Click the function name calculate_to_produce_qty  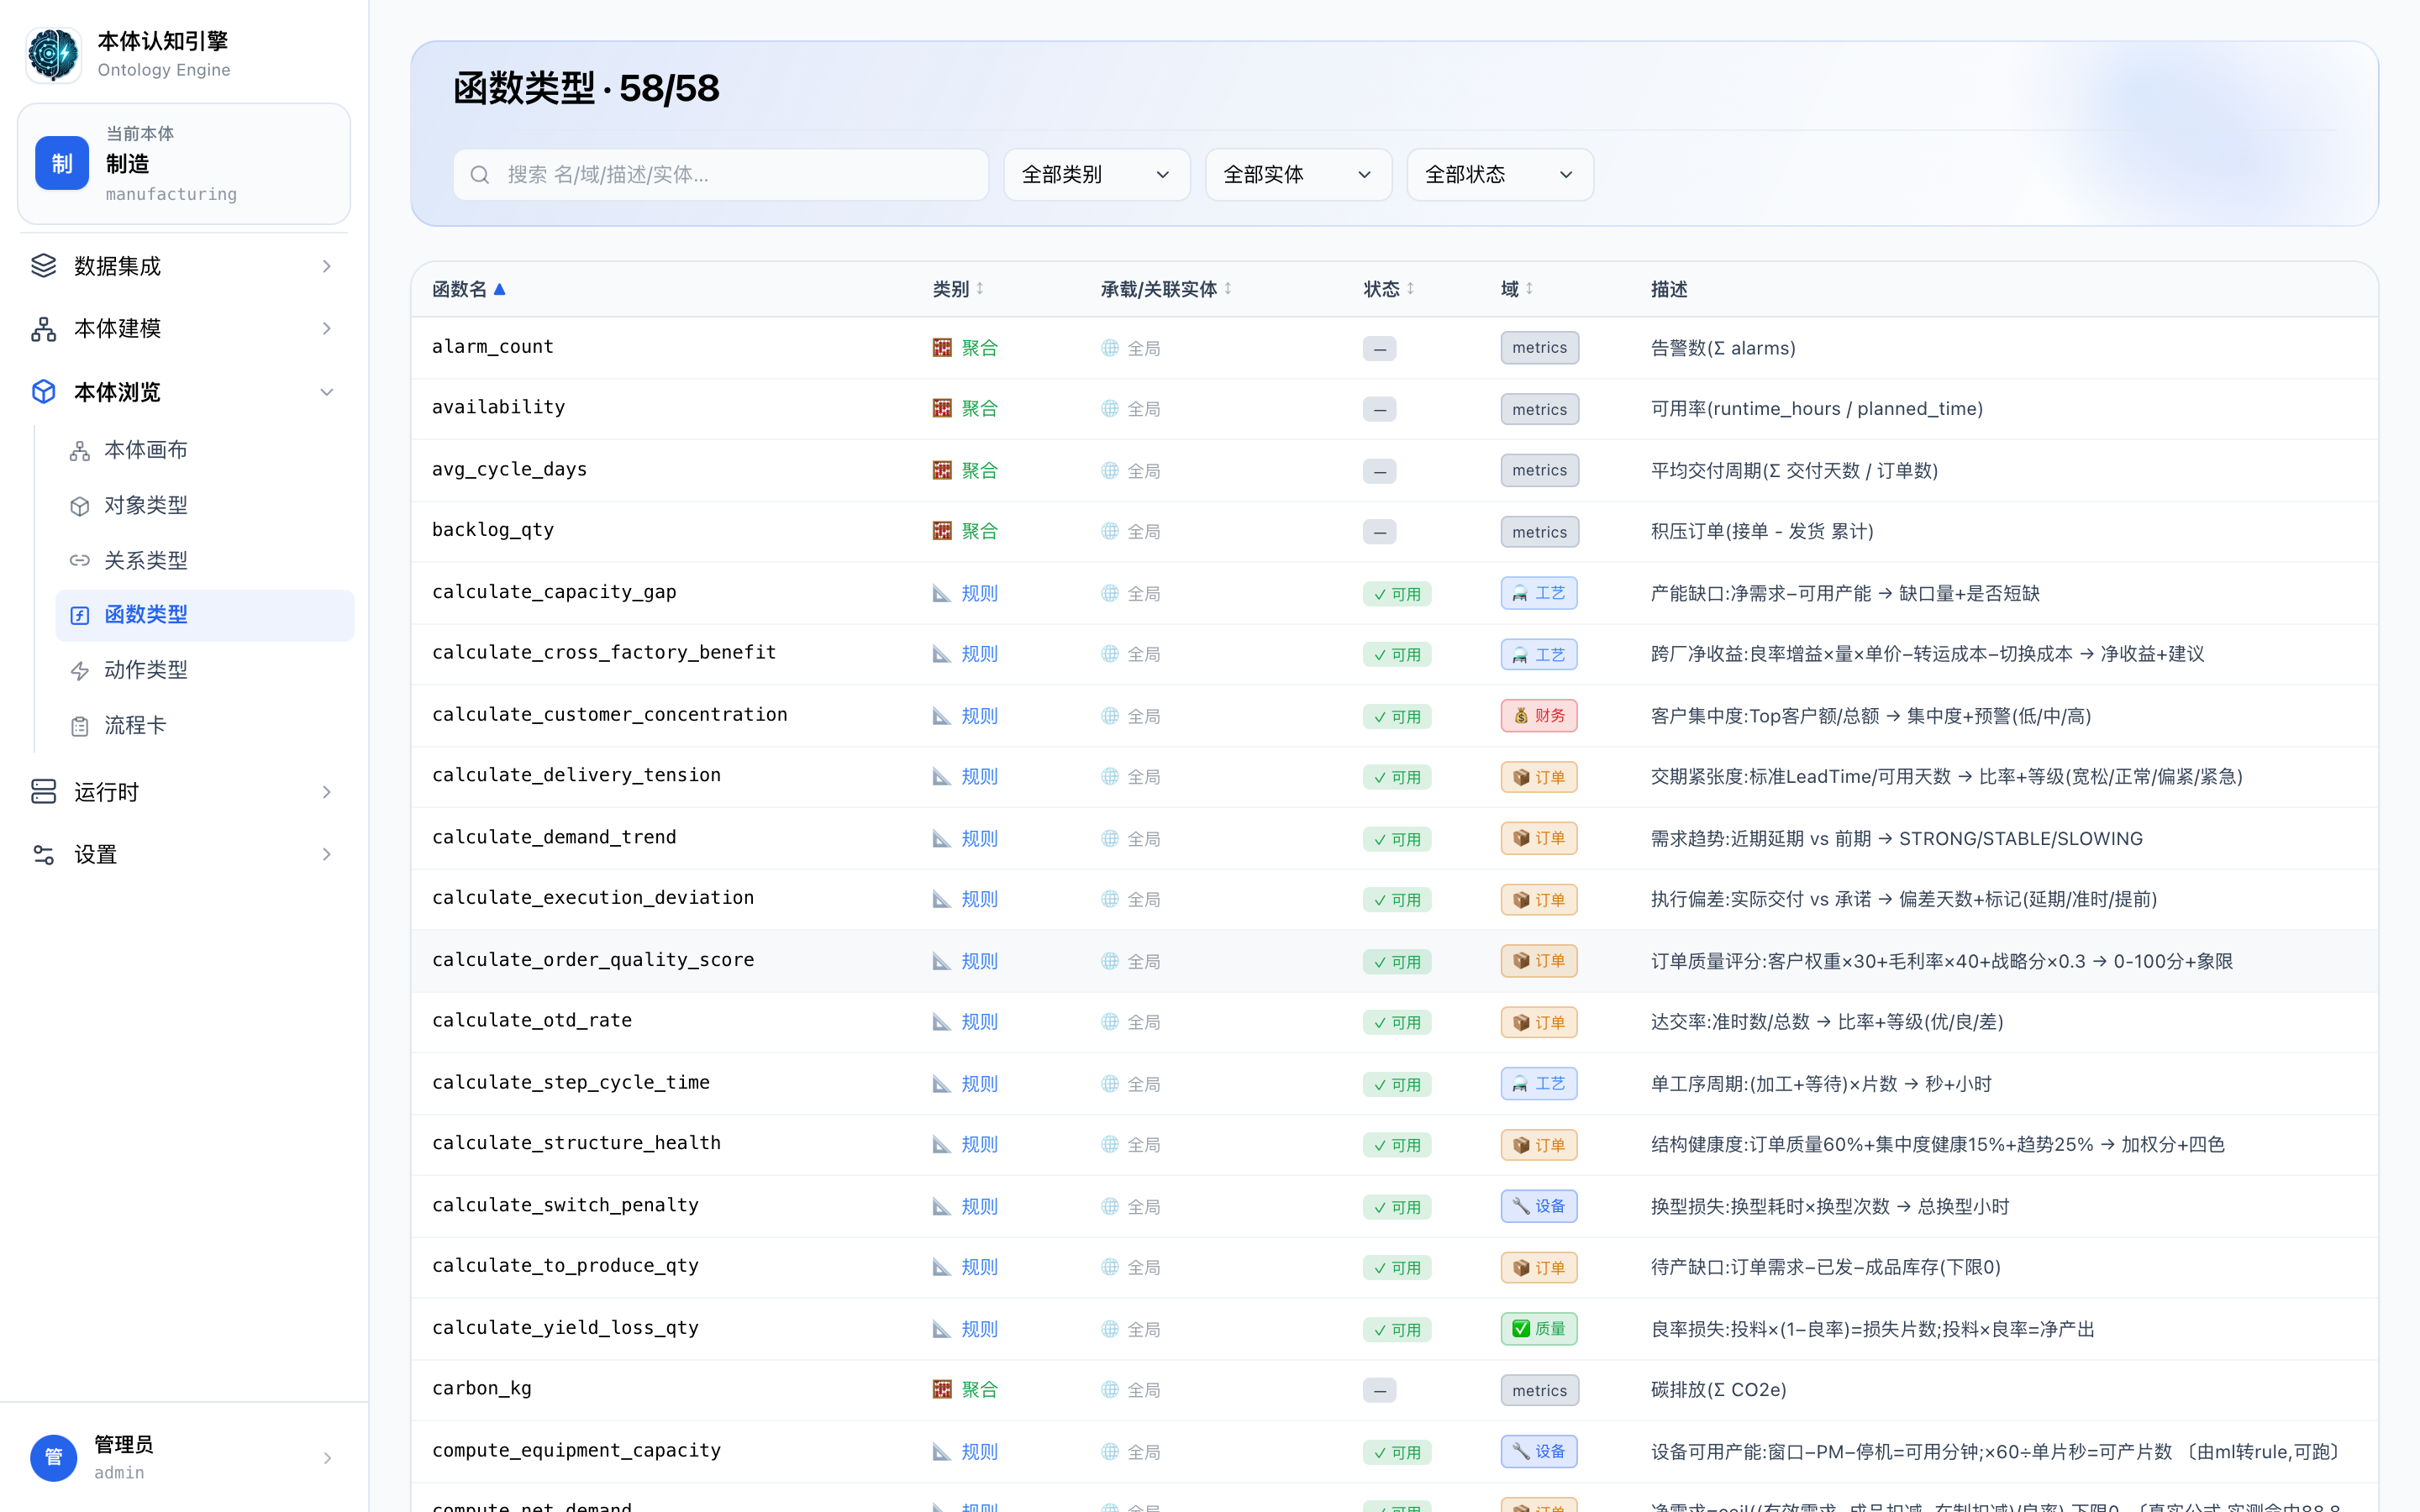(565, 1266)
